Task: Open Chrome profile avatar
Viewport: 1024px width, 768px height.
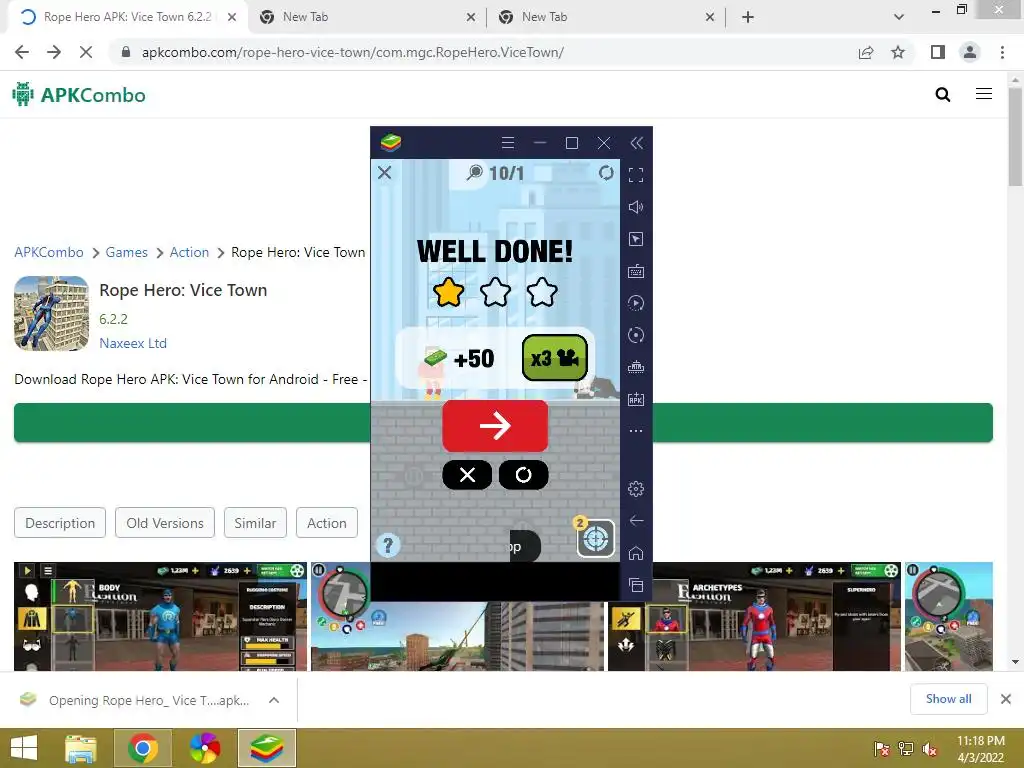Action: pos(970,52)
